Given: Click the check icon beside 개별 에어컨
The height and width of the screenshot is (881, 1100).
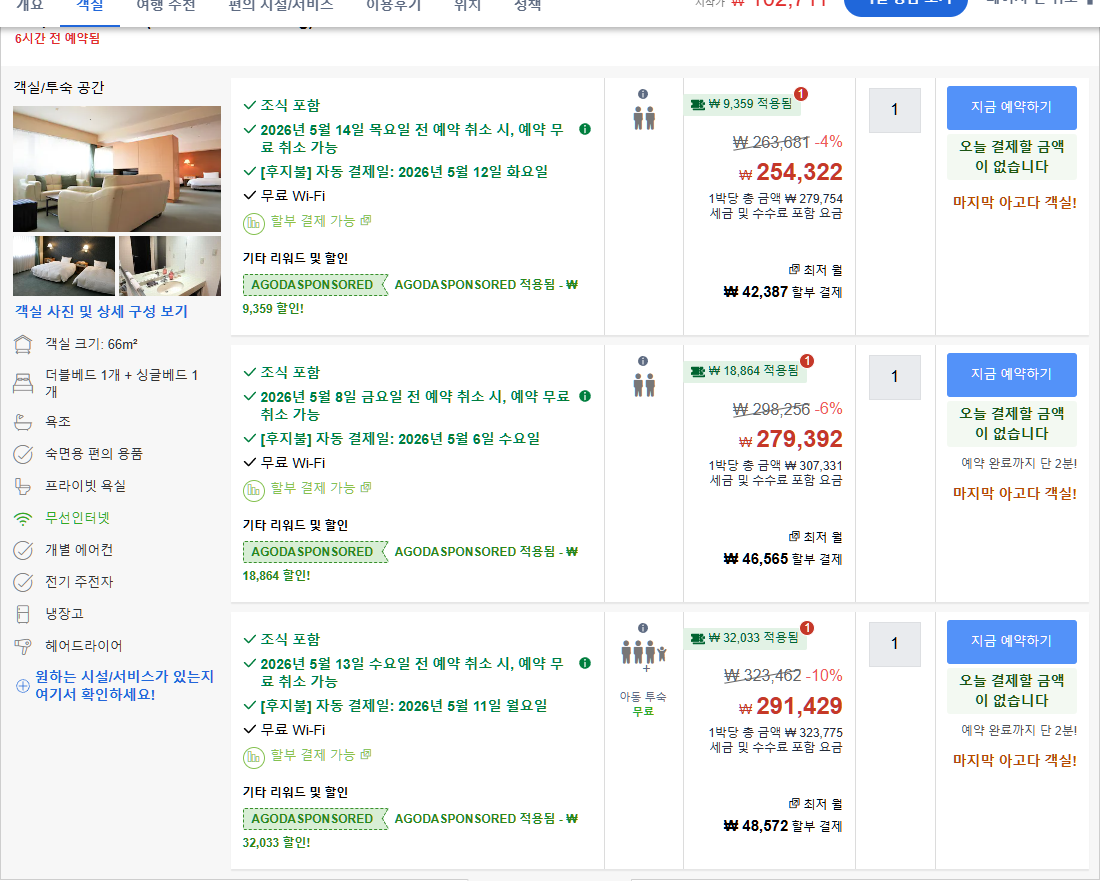Looking at the screenshot, I should (x=23, y=550).
